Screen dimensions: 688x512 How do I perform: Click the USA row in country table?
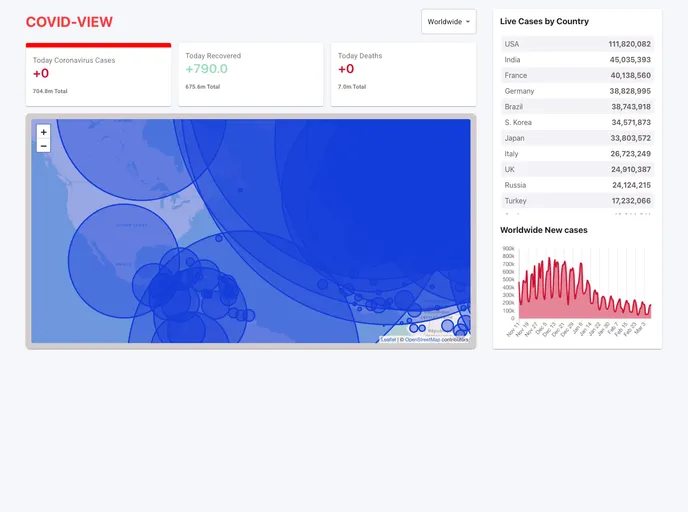point(577,44)
